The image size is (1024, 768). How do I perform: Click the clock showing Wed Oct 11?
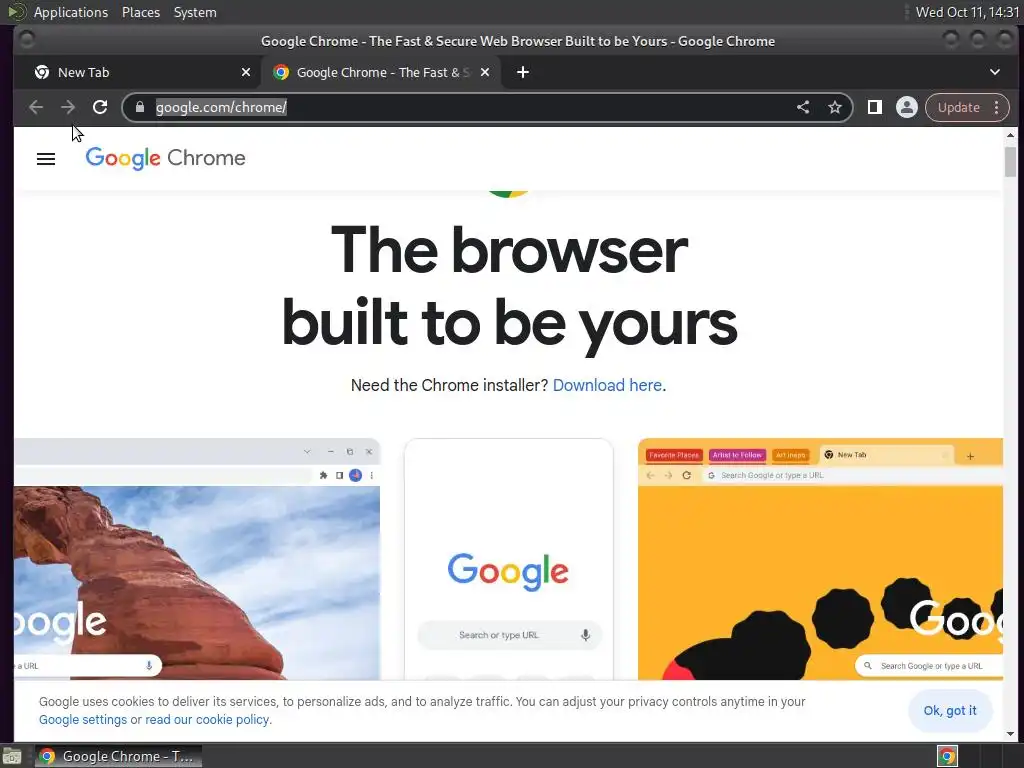(x=967, y=12)
